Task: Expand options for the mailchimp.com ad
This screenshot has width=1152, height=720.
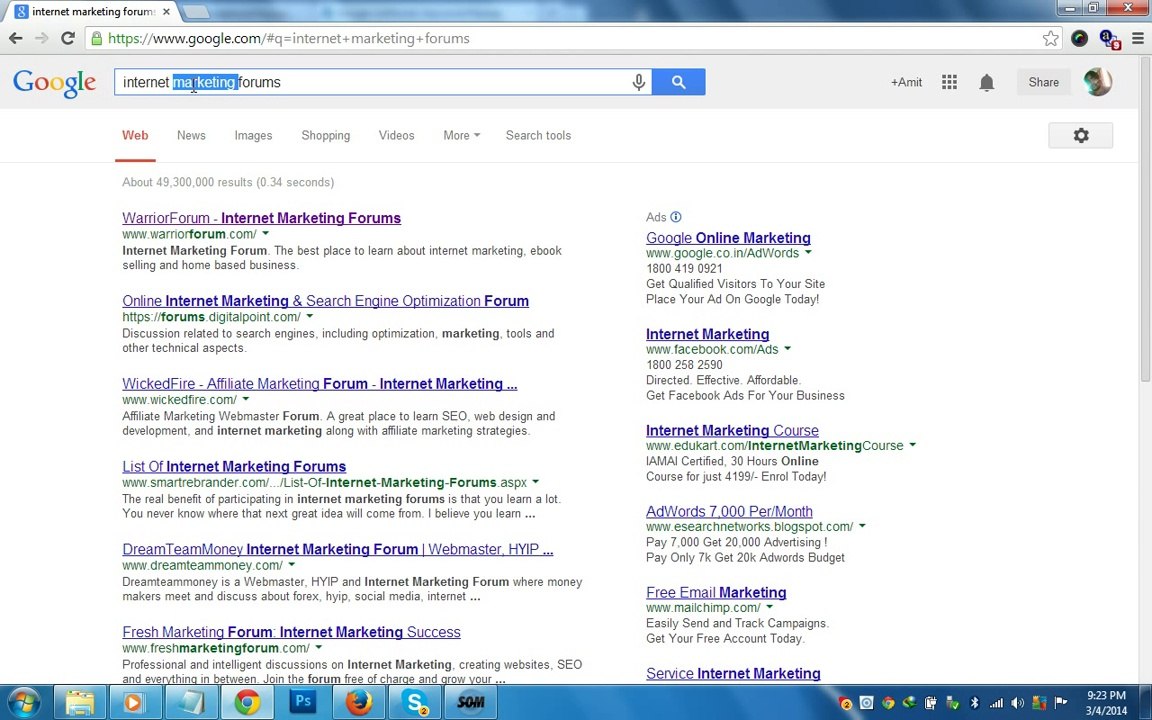Action: (x=769, y=608)
